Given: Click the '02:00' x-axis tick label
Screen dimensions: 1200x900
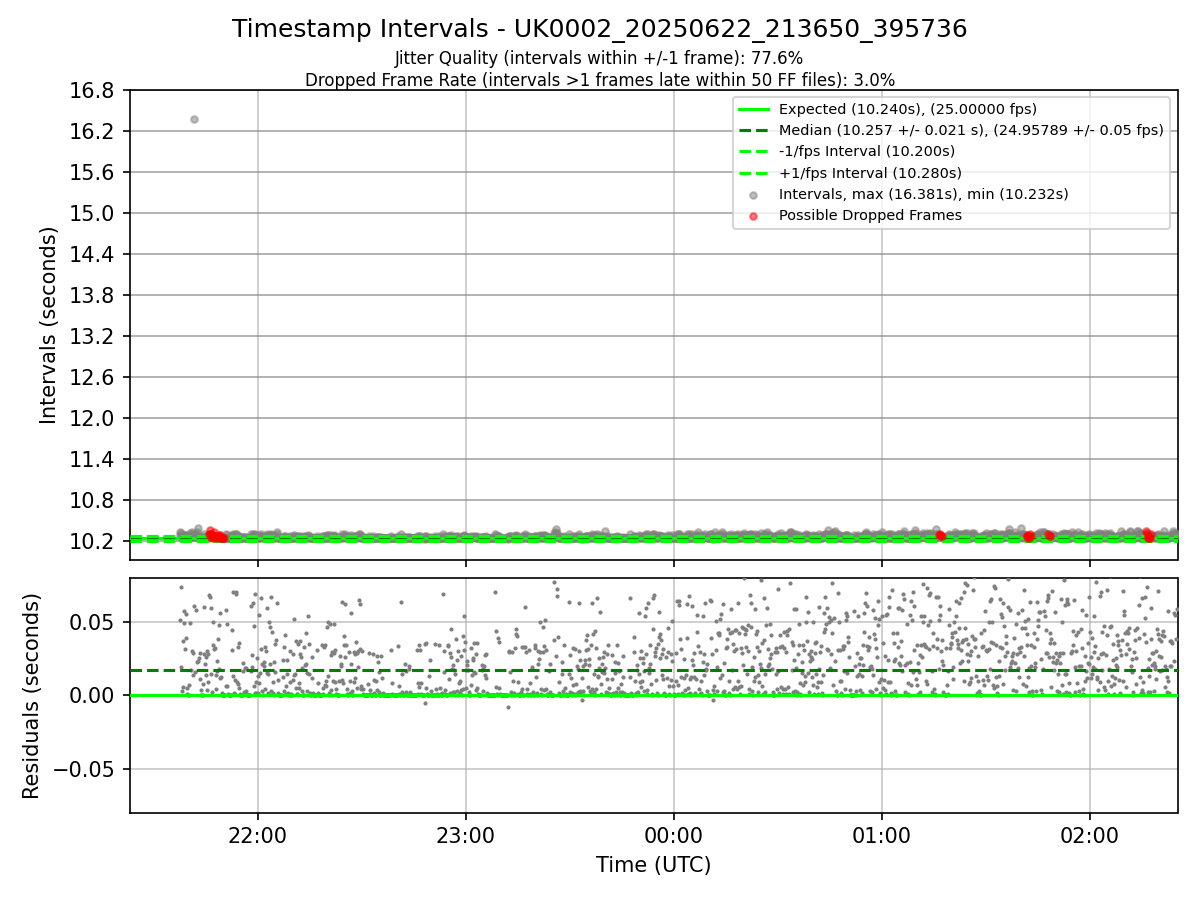Looking at the screenshot, I should click(1089, 834).
